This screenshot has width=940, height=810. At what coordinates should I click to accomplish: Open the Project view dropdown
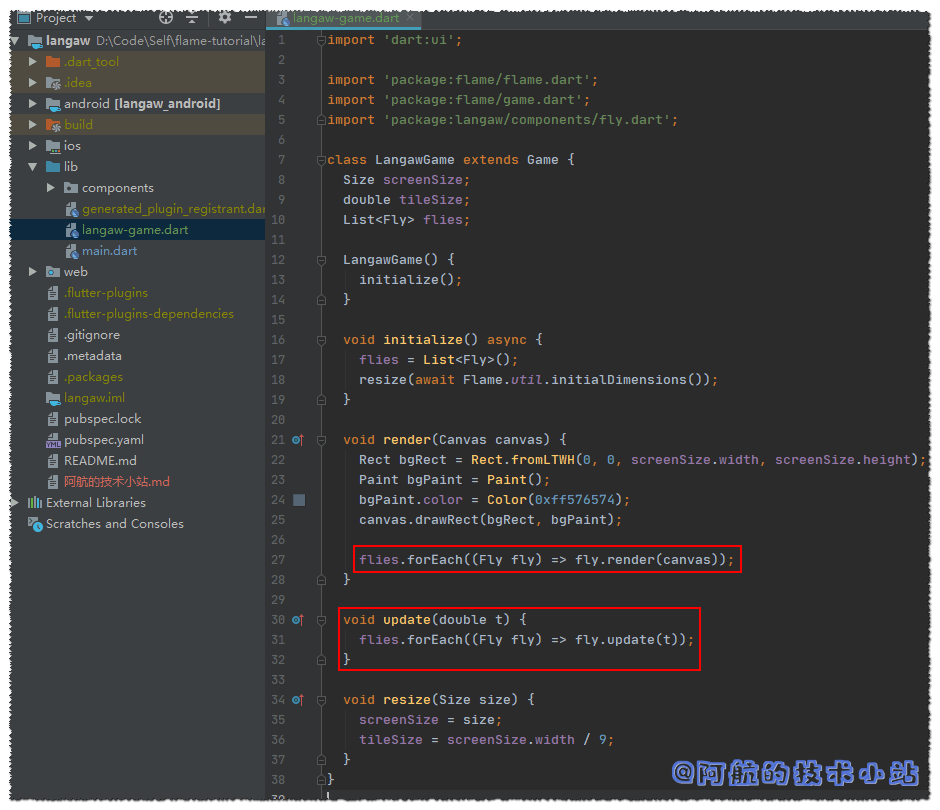[89, 18]
